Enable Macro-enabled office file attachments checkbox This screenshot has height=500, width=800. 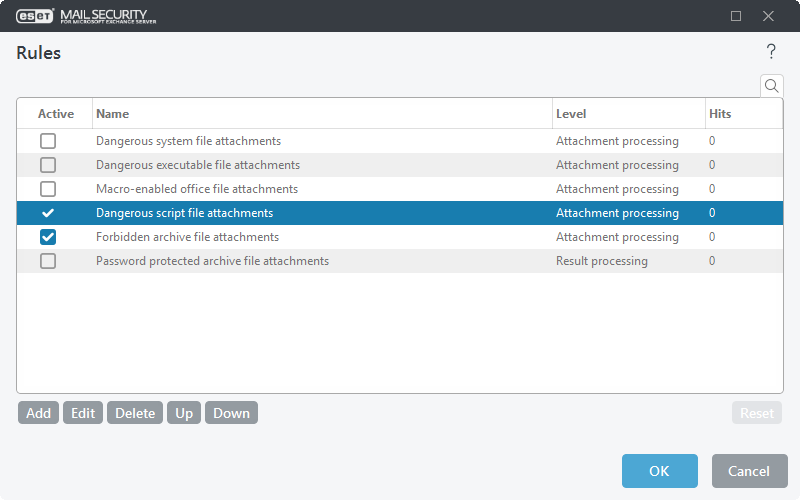(48, 189)
